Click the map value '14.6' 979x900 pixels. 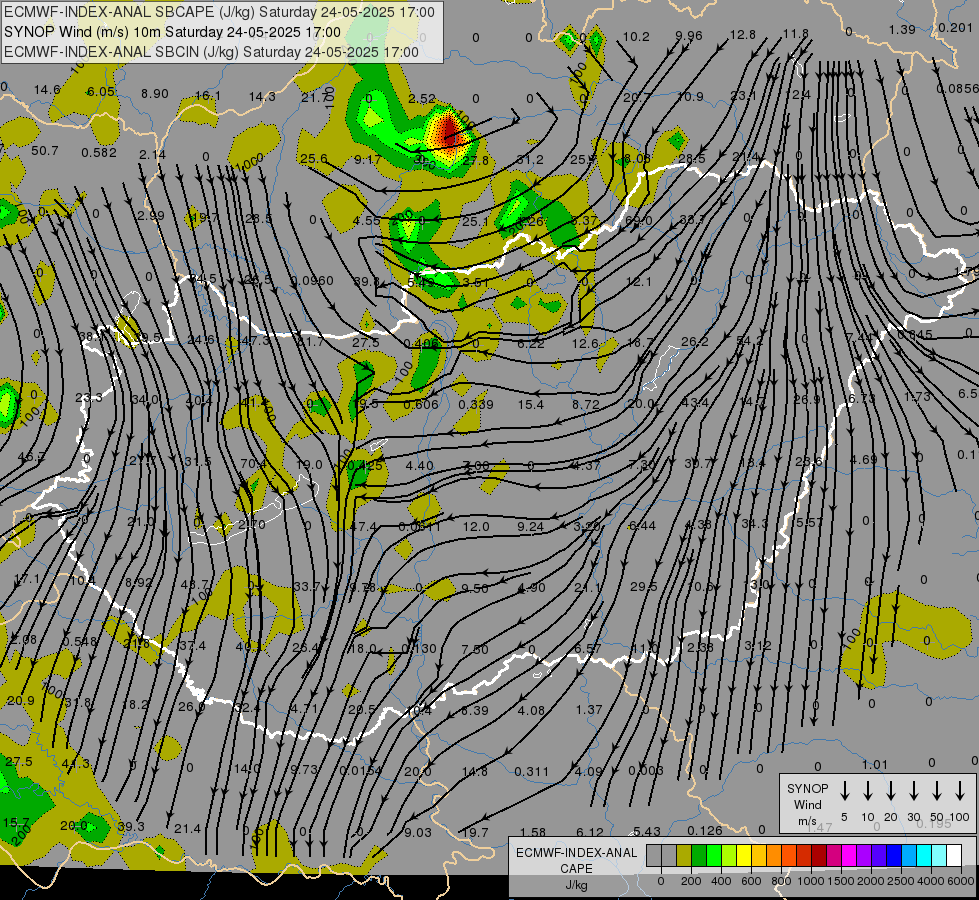point(47,90)
